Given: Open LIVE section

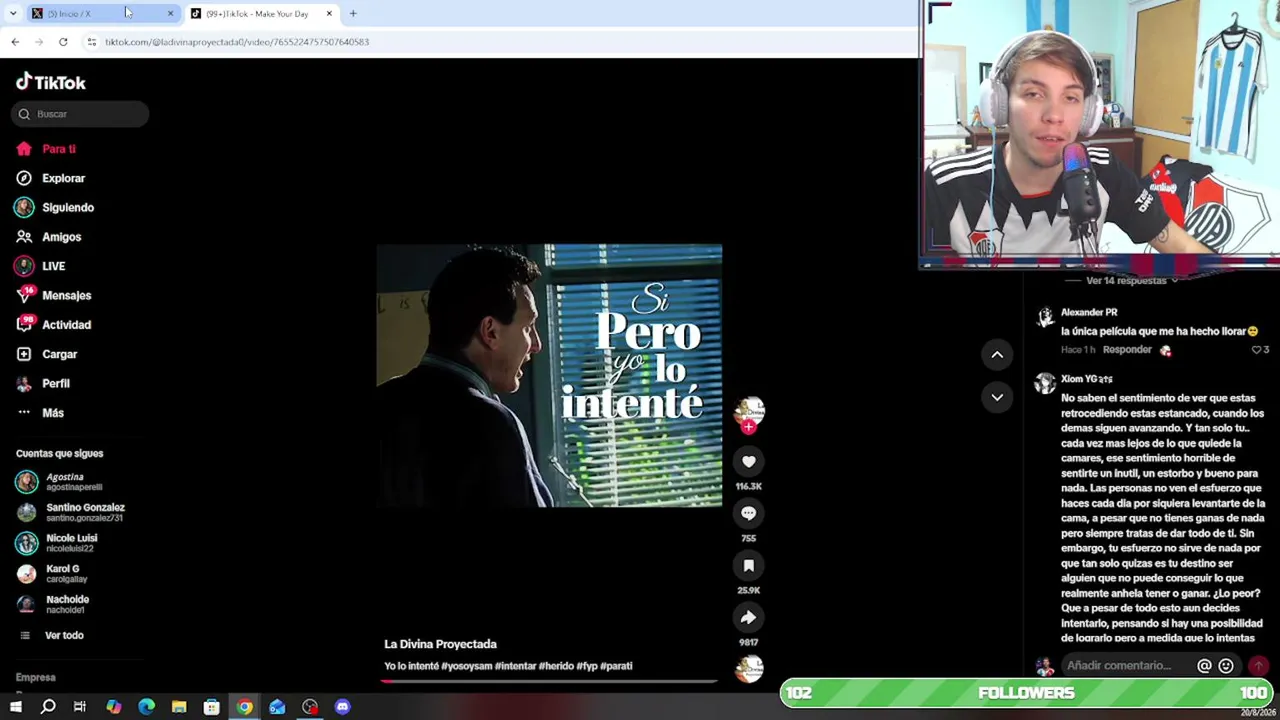Looking at the screenshot, I should [x=53, y=266].
